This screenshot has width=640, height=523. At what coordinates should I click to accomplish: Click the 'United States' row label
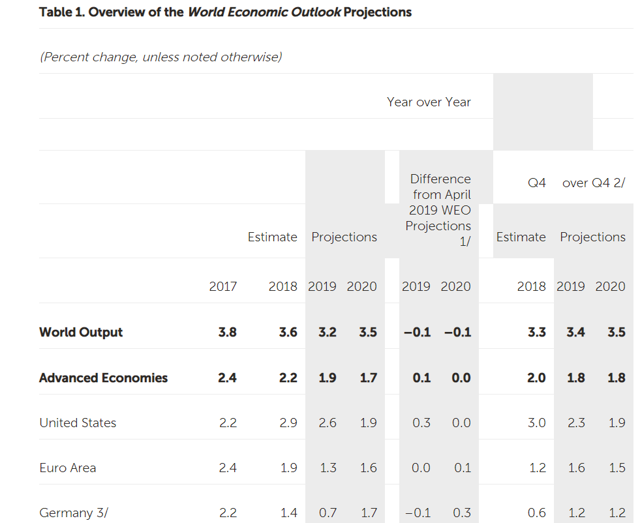tap(78, 423)
